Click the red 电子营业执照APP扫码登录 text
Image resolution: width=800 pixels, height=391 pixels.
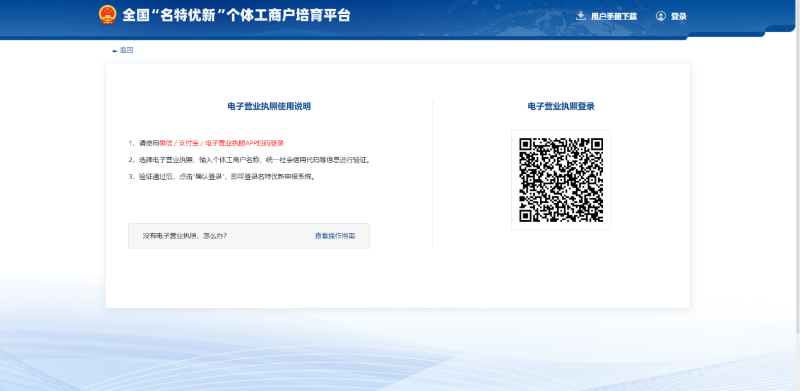(244, 143)
